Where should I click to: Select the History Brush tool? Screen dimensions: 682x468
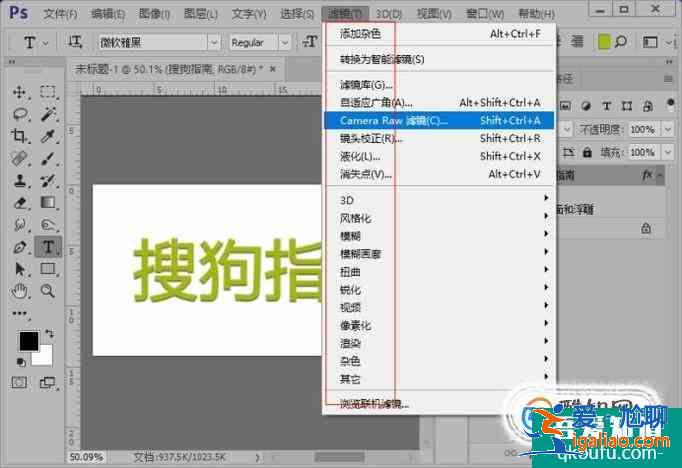pos(48,180)
